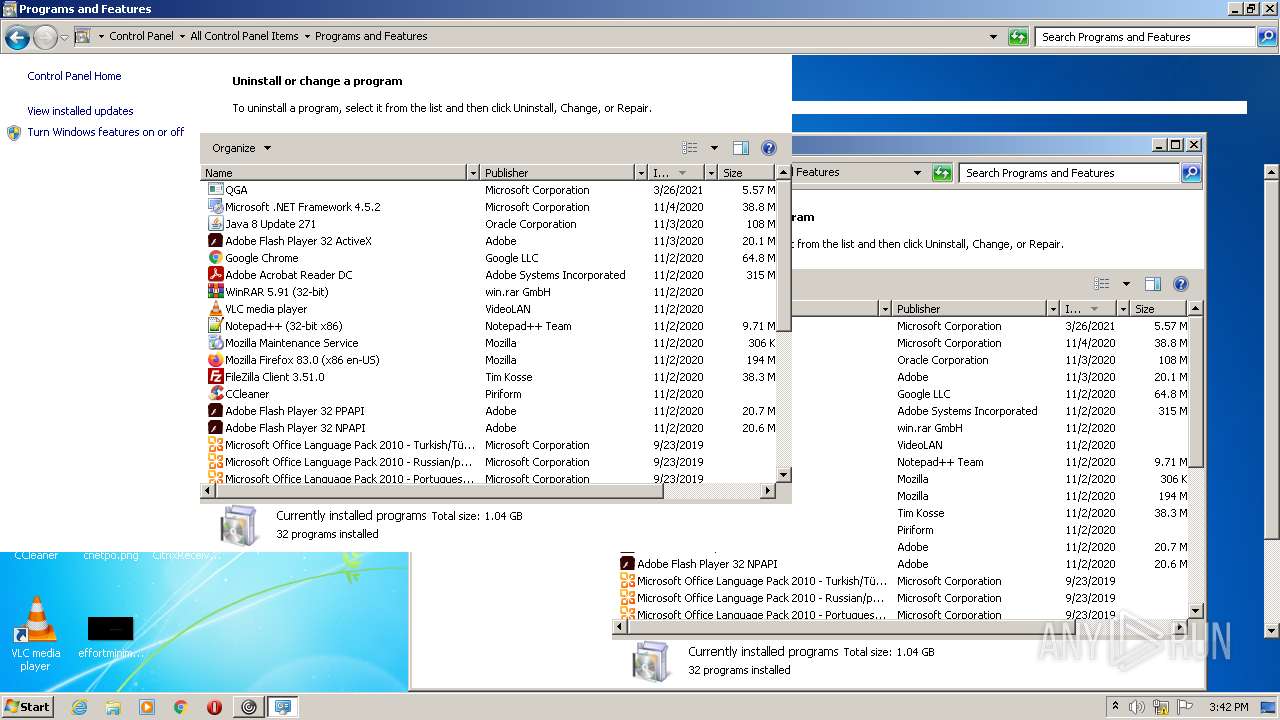Focus the top Search Programs and Features box
The image size is (1280, 720).
pos(1145,37)
